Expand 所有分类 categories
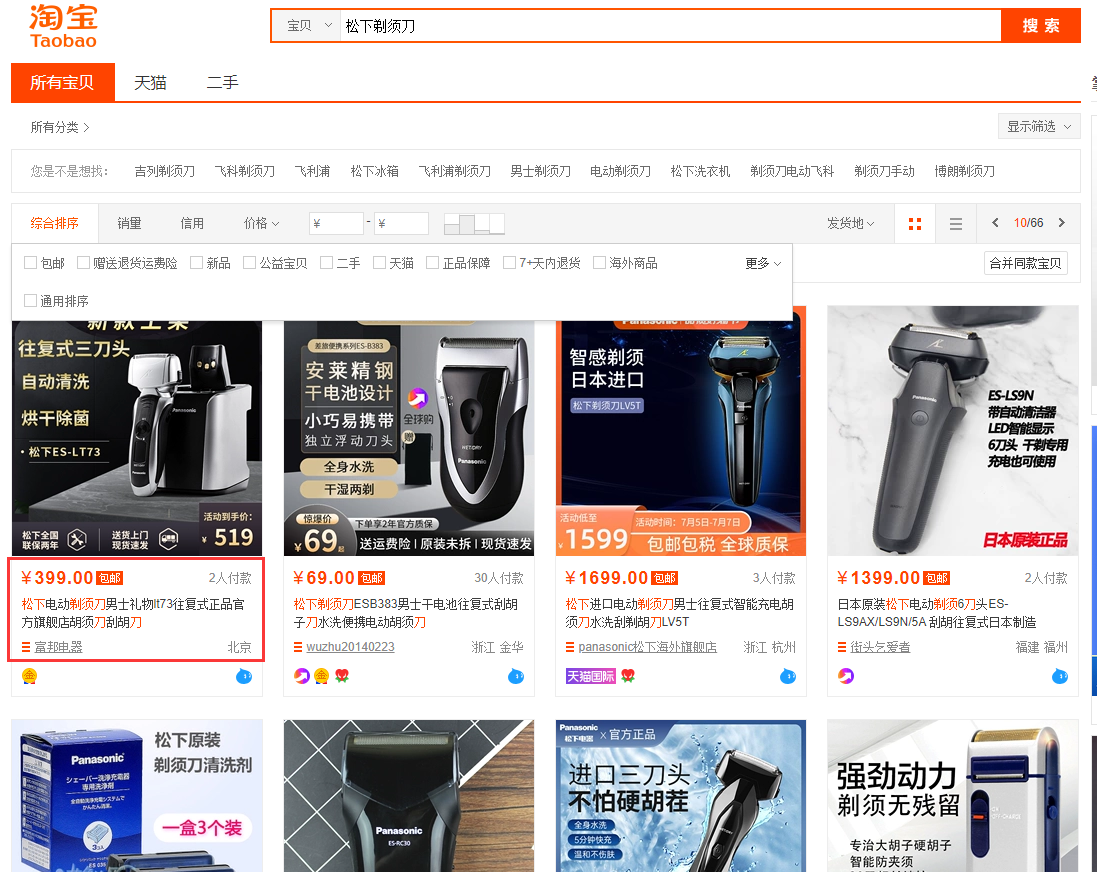Screen dimensions: 1097x872 (59, 127)
